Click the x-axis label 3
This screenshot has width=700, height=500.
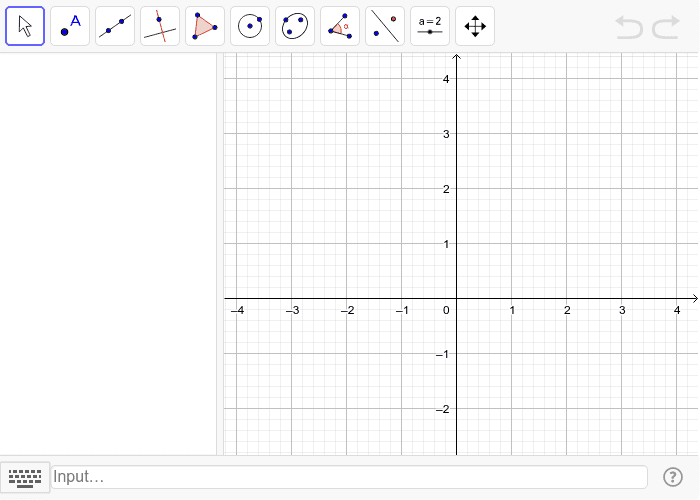622,310
